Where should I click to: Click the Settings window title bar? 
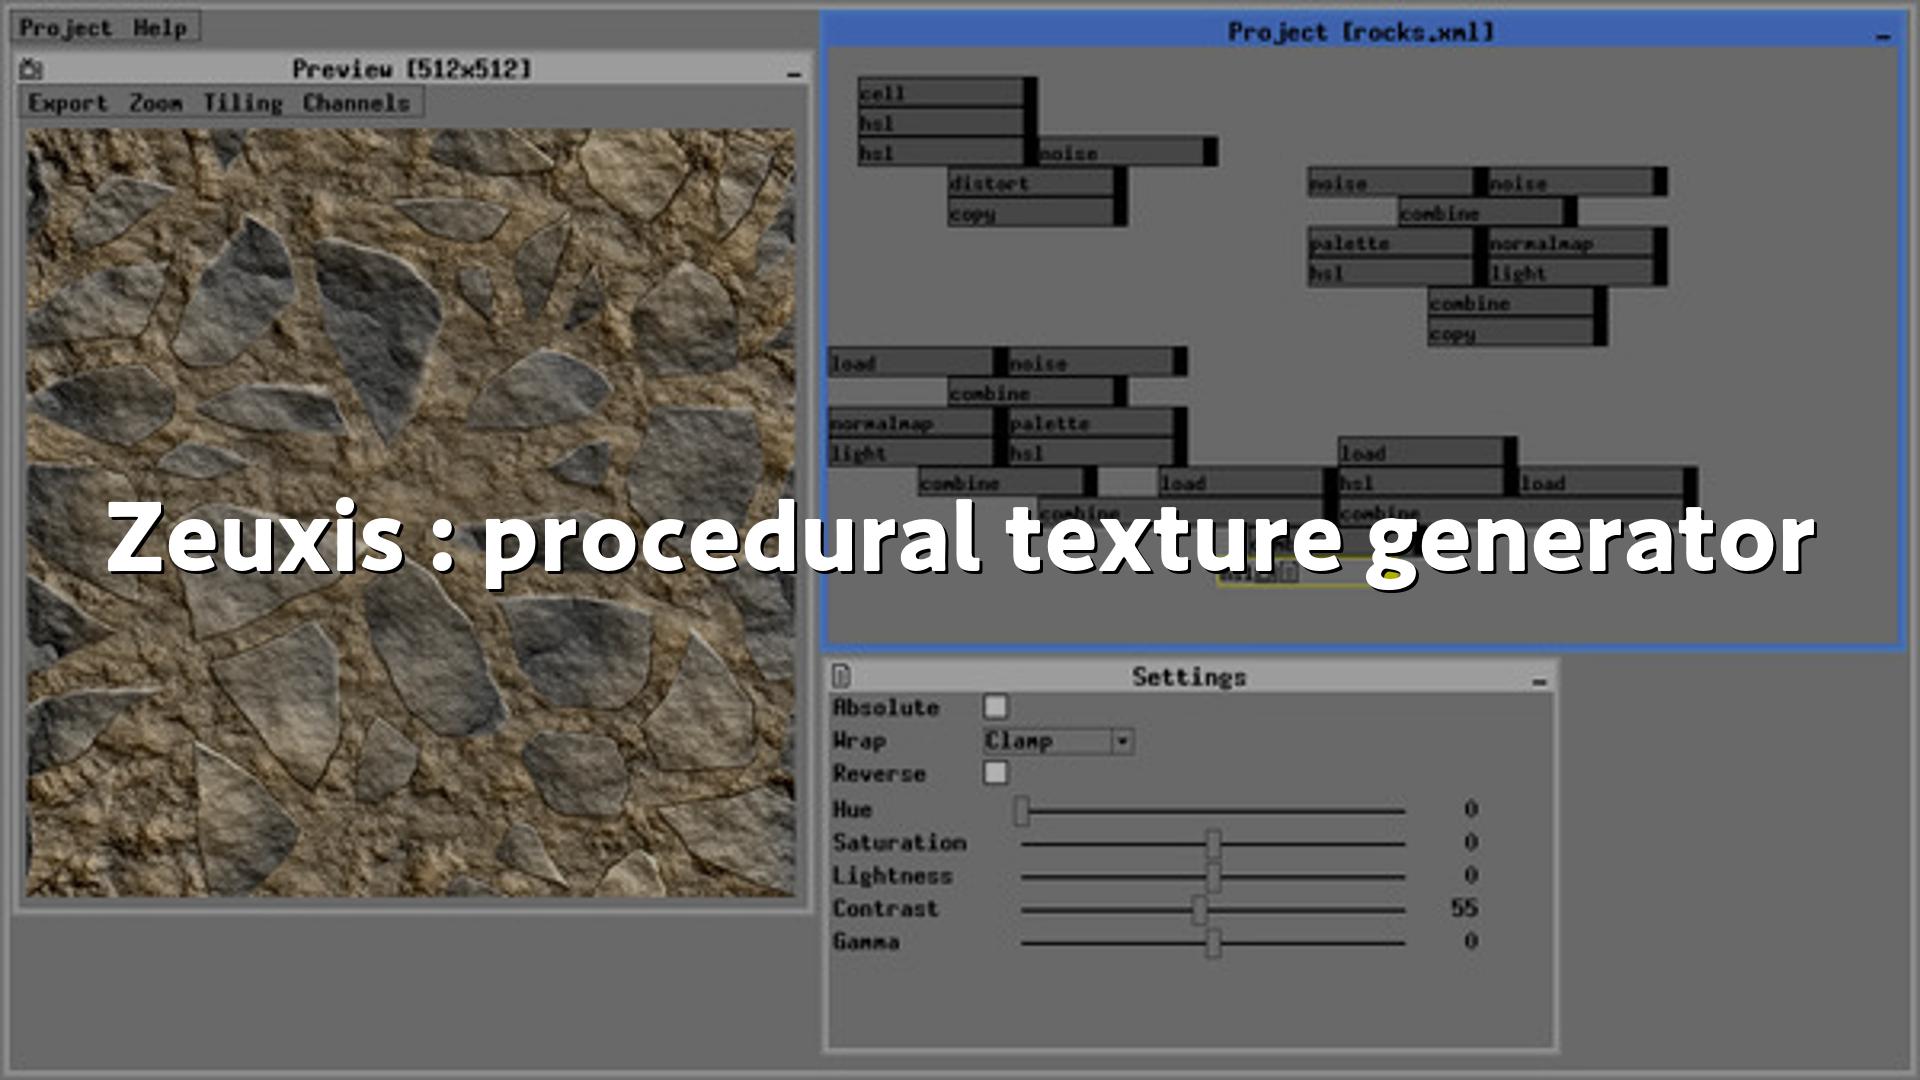pyautogui.click(x=1190, y=676)
